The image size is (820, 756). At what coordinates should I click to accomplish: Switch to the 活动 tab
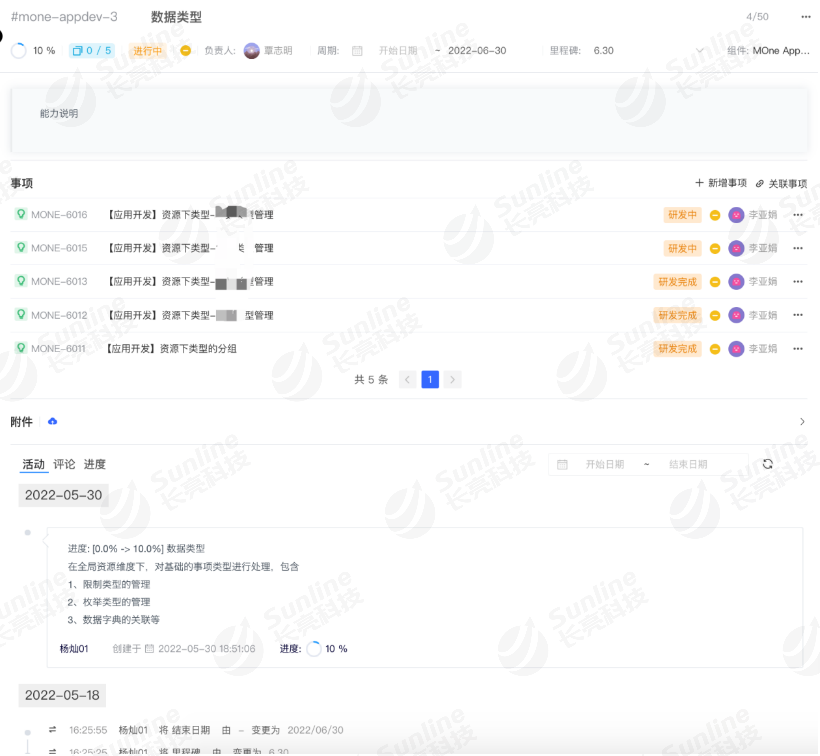[x=33, y=464]
